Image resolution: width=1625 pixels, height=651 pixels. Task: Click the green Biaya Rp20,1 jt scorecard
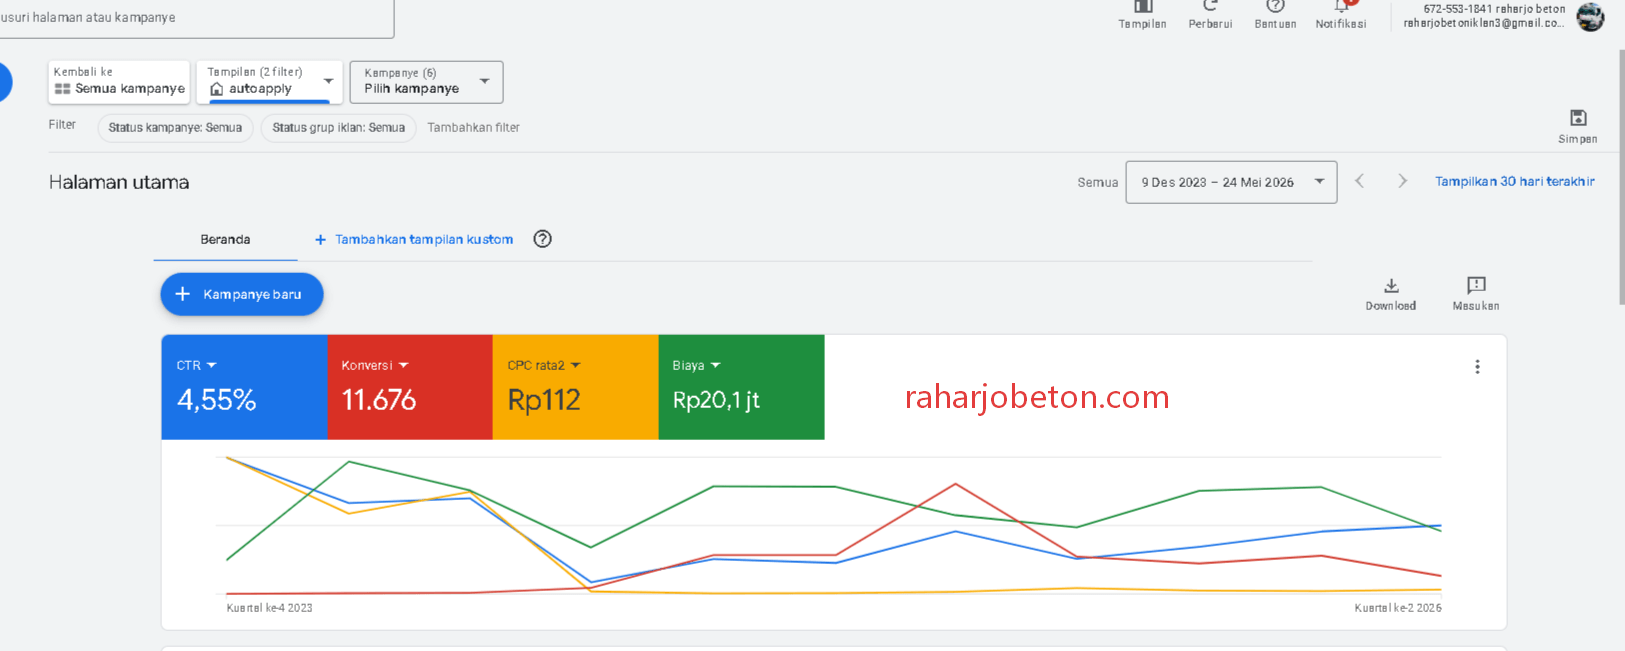tap(741, 387)
